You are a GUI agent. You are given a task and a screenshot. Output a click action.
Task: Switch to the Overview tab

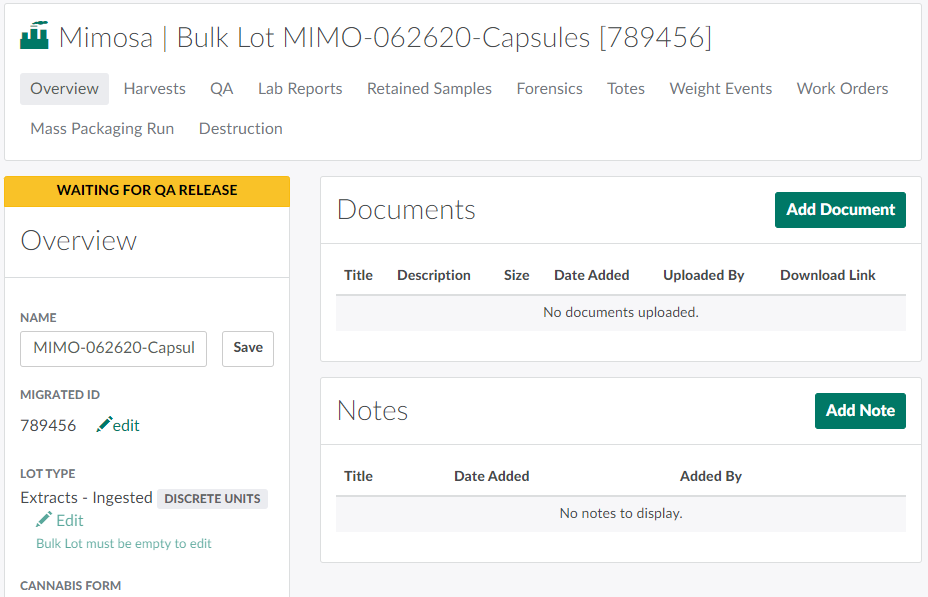point(64,89)
